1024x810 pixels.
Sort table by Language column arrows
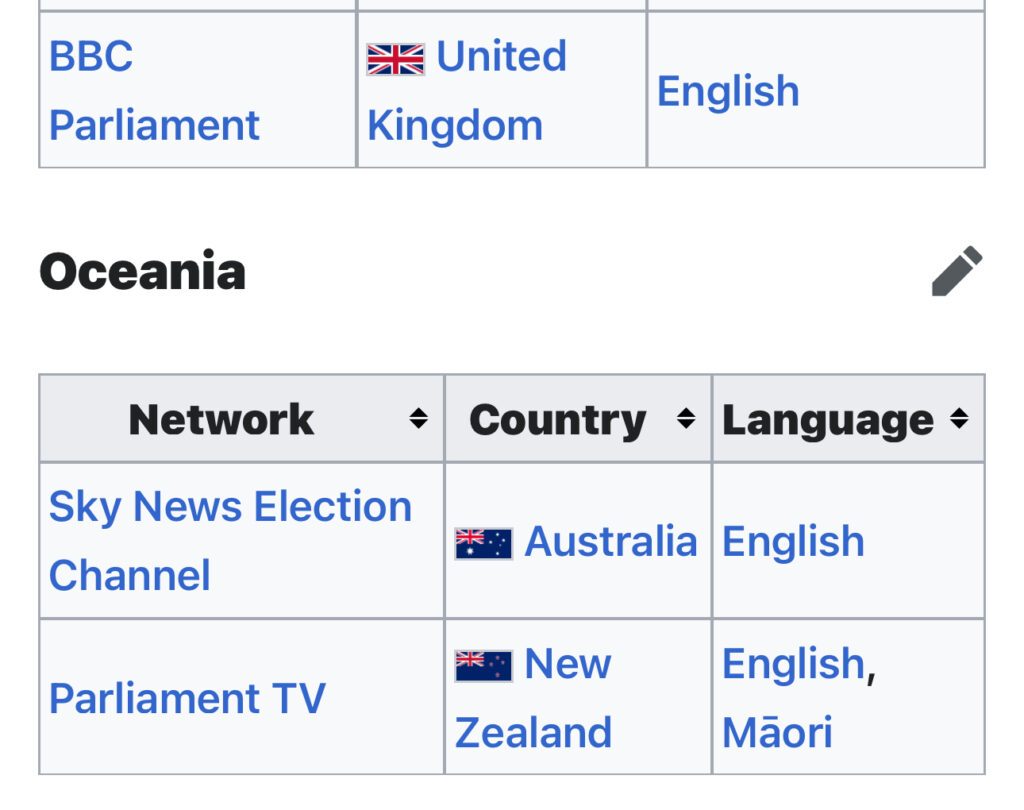click(959, 418)
